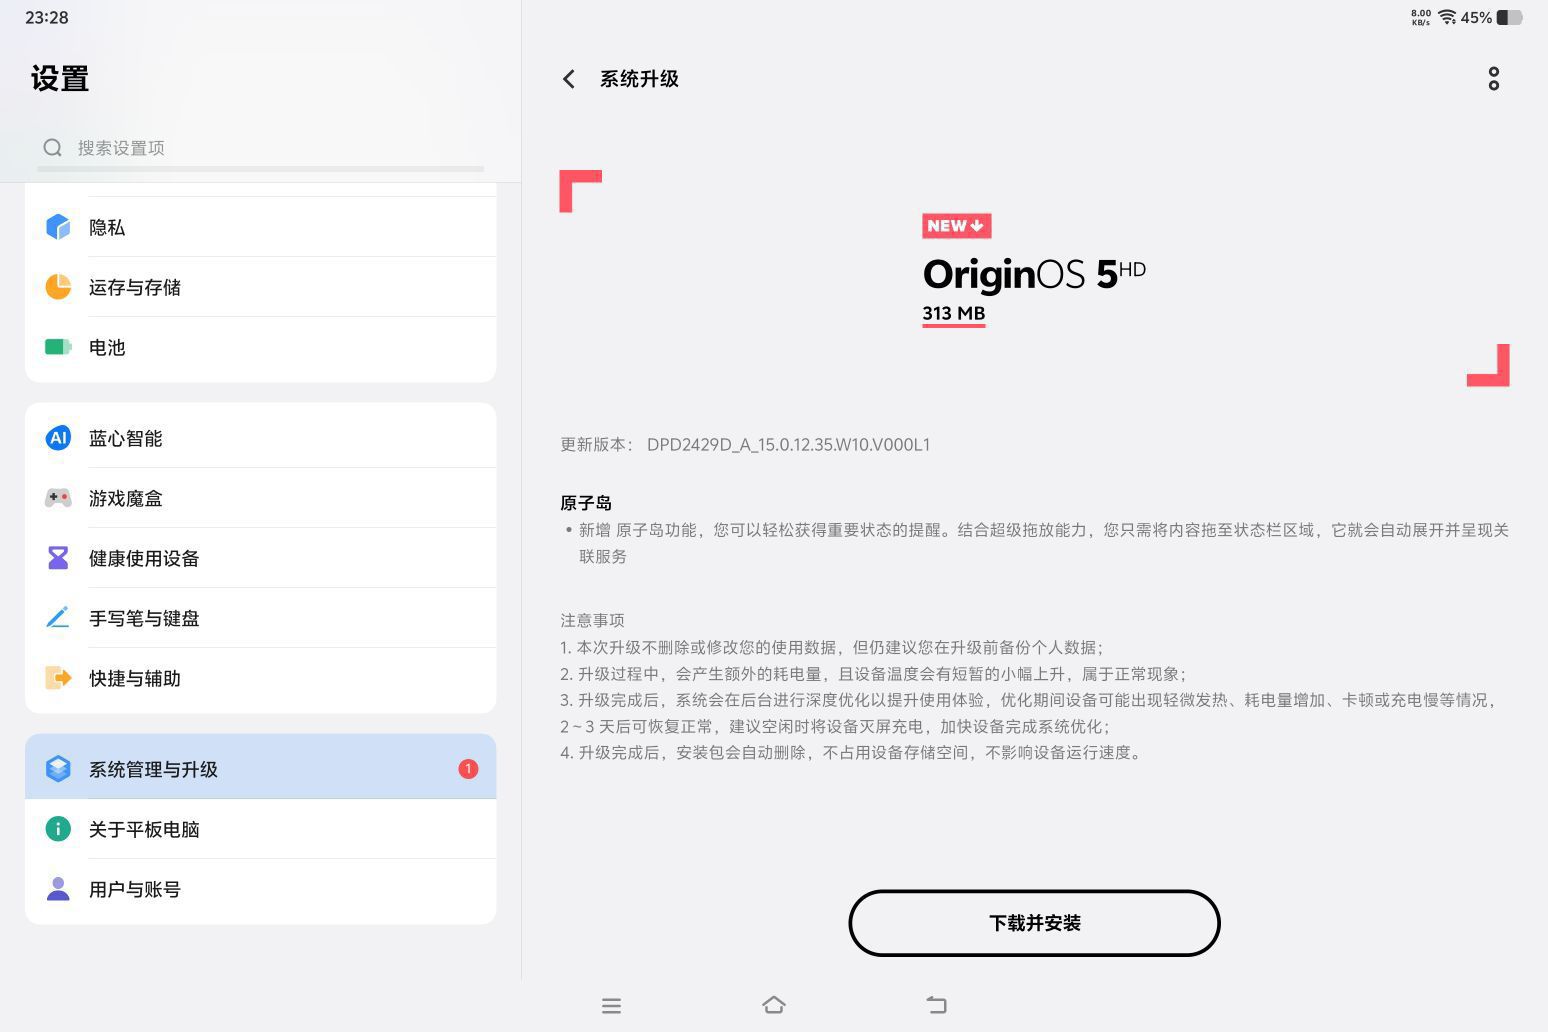
Task: Tap the 隐私 privacy cube icon
Action: 58,227
